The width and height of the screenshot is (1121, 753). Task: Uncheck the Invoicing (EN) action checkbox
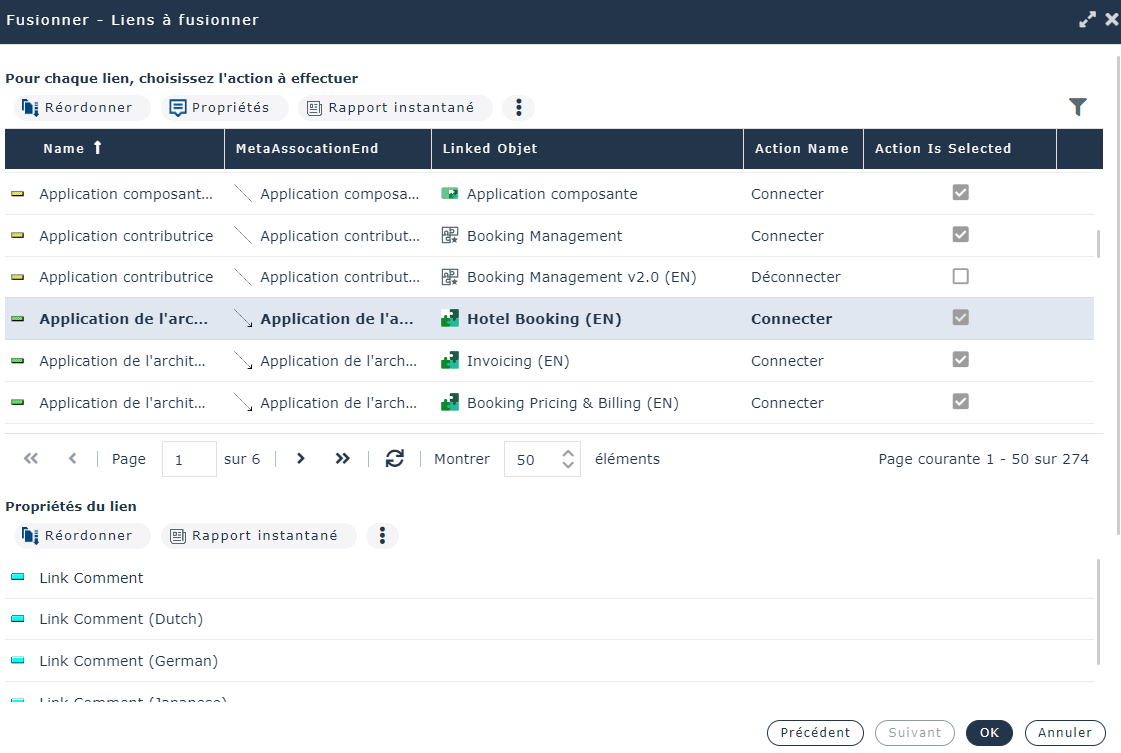click(x=960, y=360)
